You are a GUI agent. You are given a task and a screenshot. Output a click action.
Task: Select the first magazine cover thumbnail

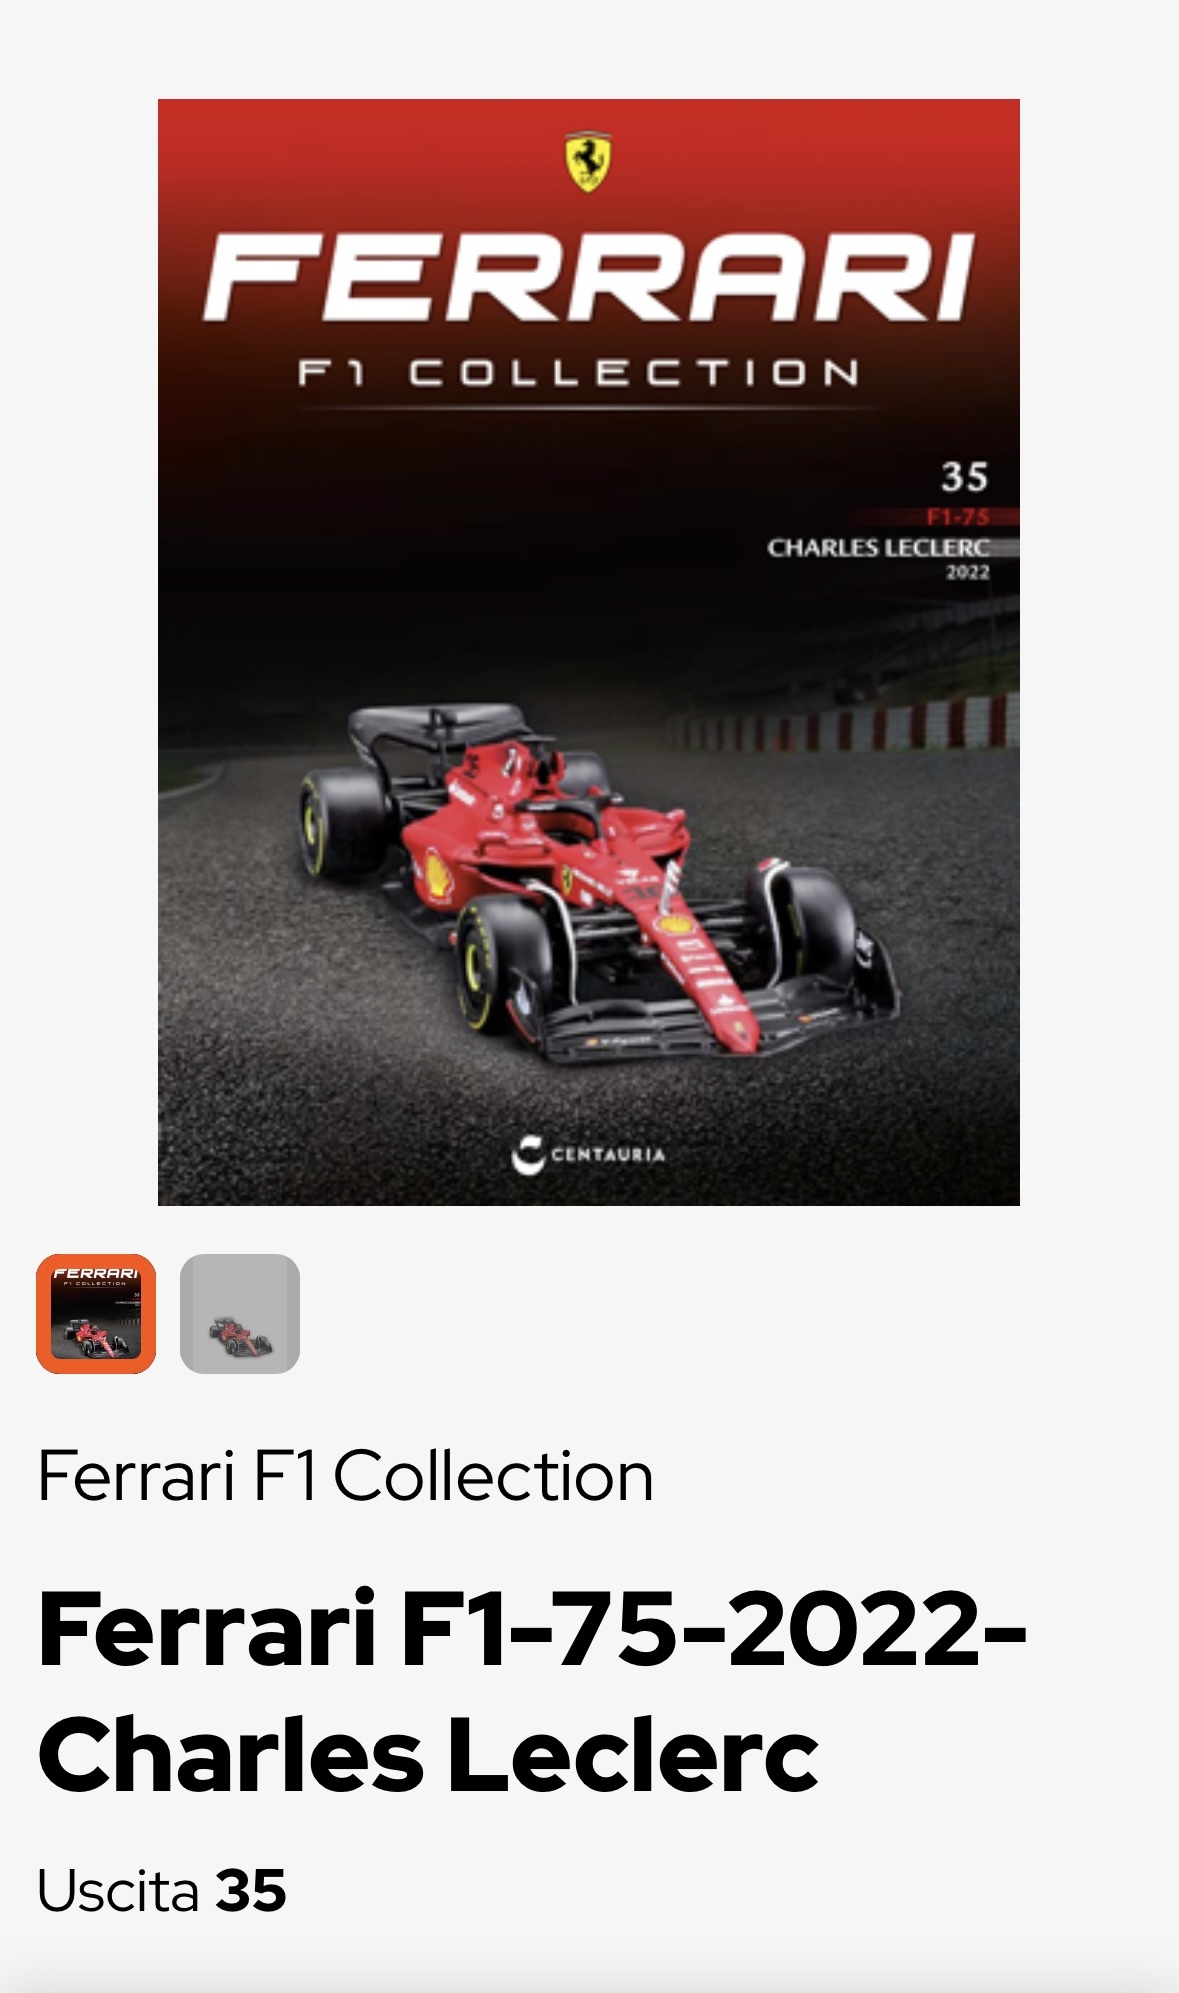coord(96,1313)
